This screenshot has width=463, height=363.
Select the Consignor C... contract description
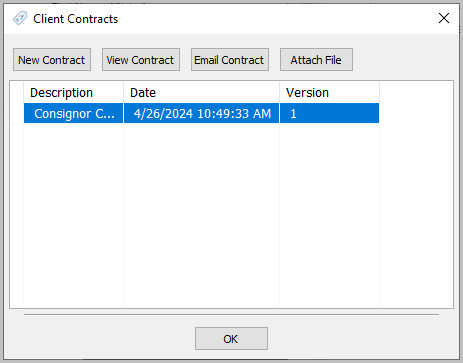click(74, 113)
